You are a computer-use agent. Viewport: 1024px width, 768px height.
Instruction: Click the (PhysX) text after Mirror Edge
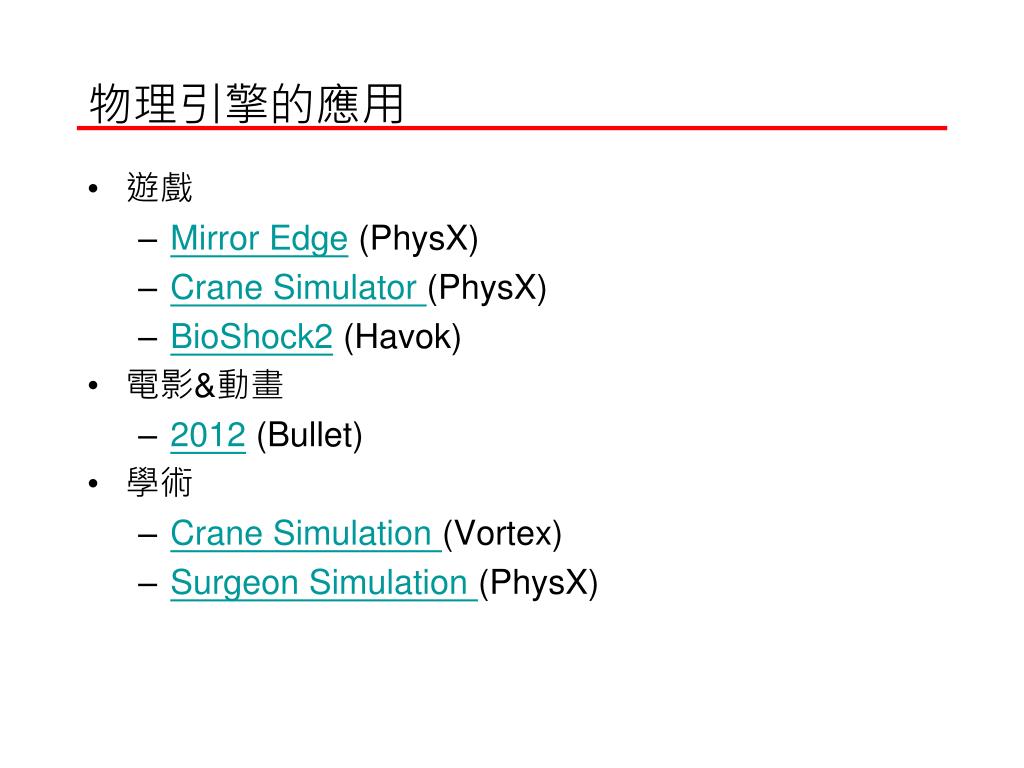coord(419,239)
